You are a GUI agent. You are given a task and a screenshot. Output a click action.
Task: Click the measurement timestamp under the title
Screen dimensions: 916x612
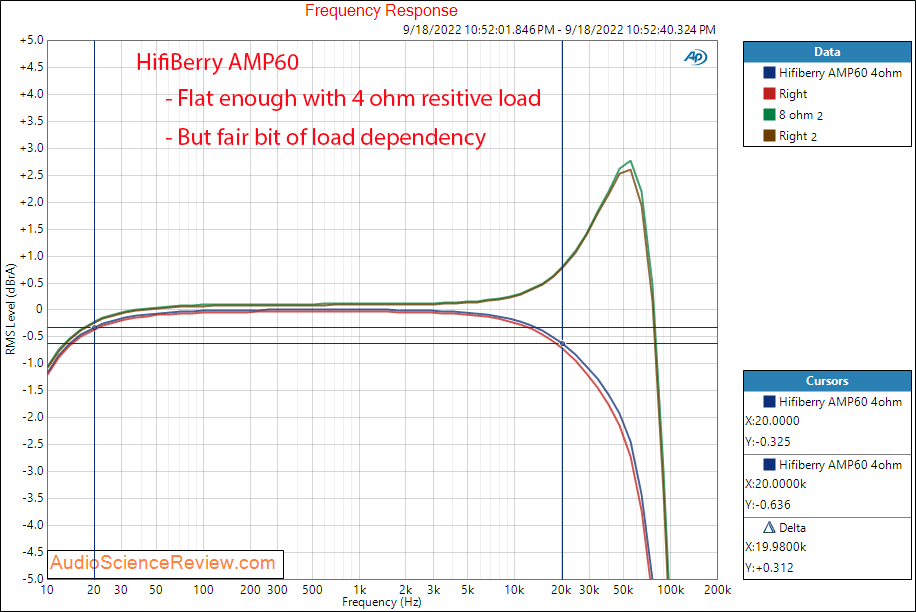click(x=559, y=30)
